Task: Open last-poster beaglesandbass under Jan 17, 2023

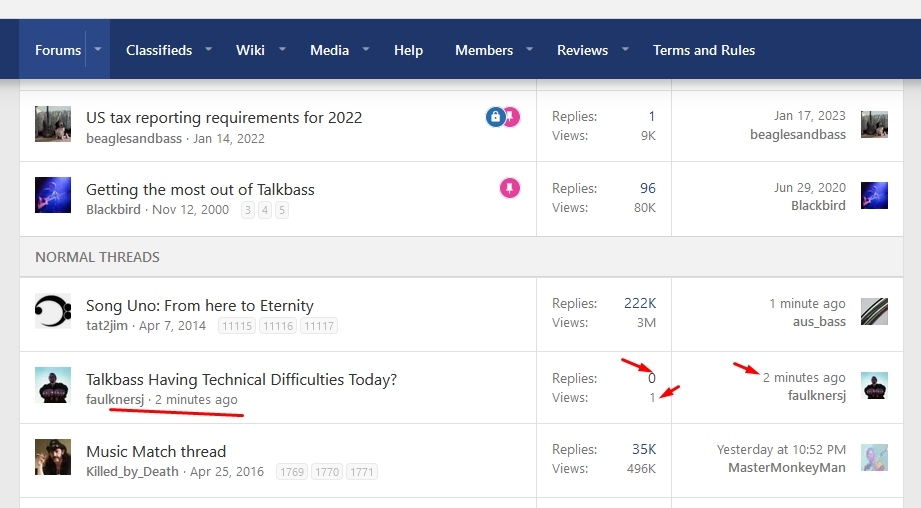Action: pos(798,134)
